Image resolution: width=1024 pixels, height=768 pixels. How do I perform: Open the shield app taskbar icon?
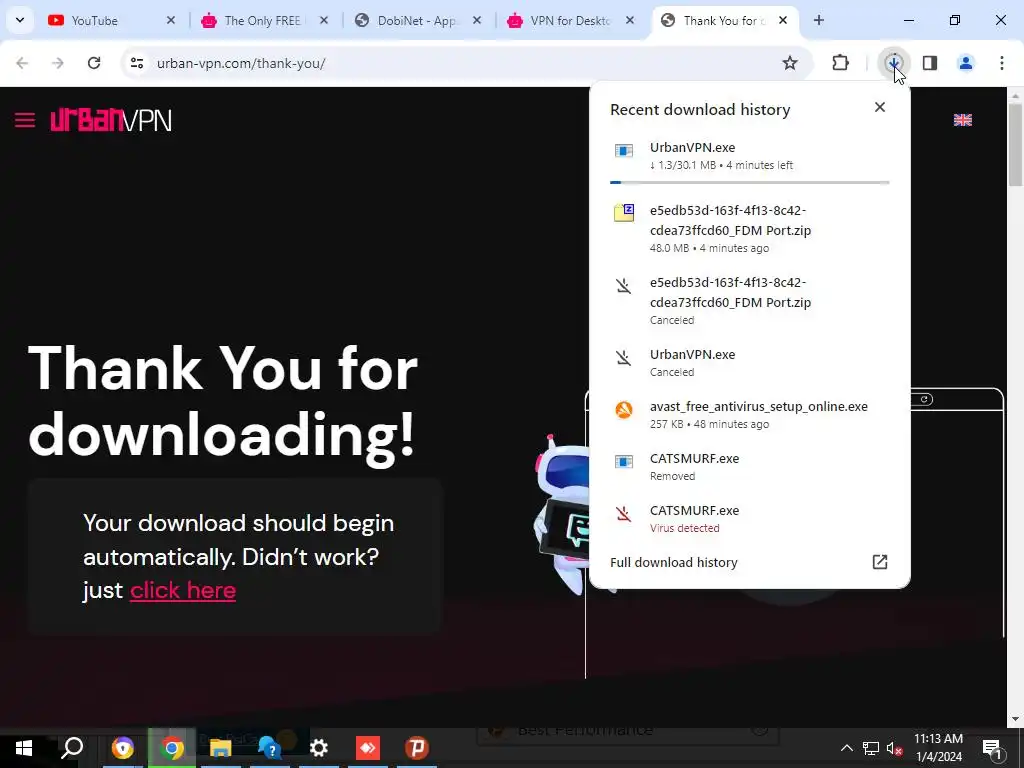pos(122,748)
